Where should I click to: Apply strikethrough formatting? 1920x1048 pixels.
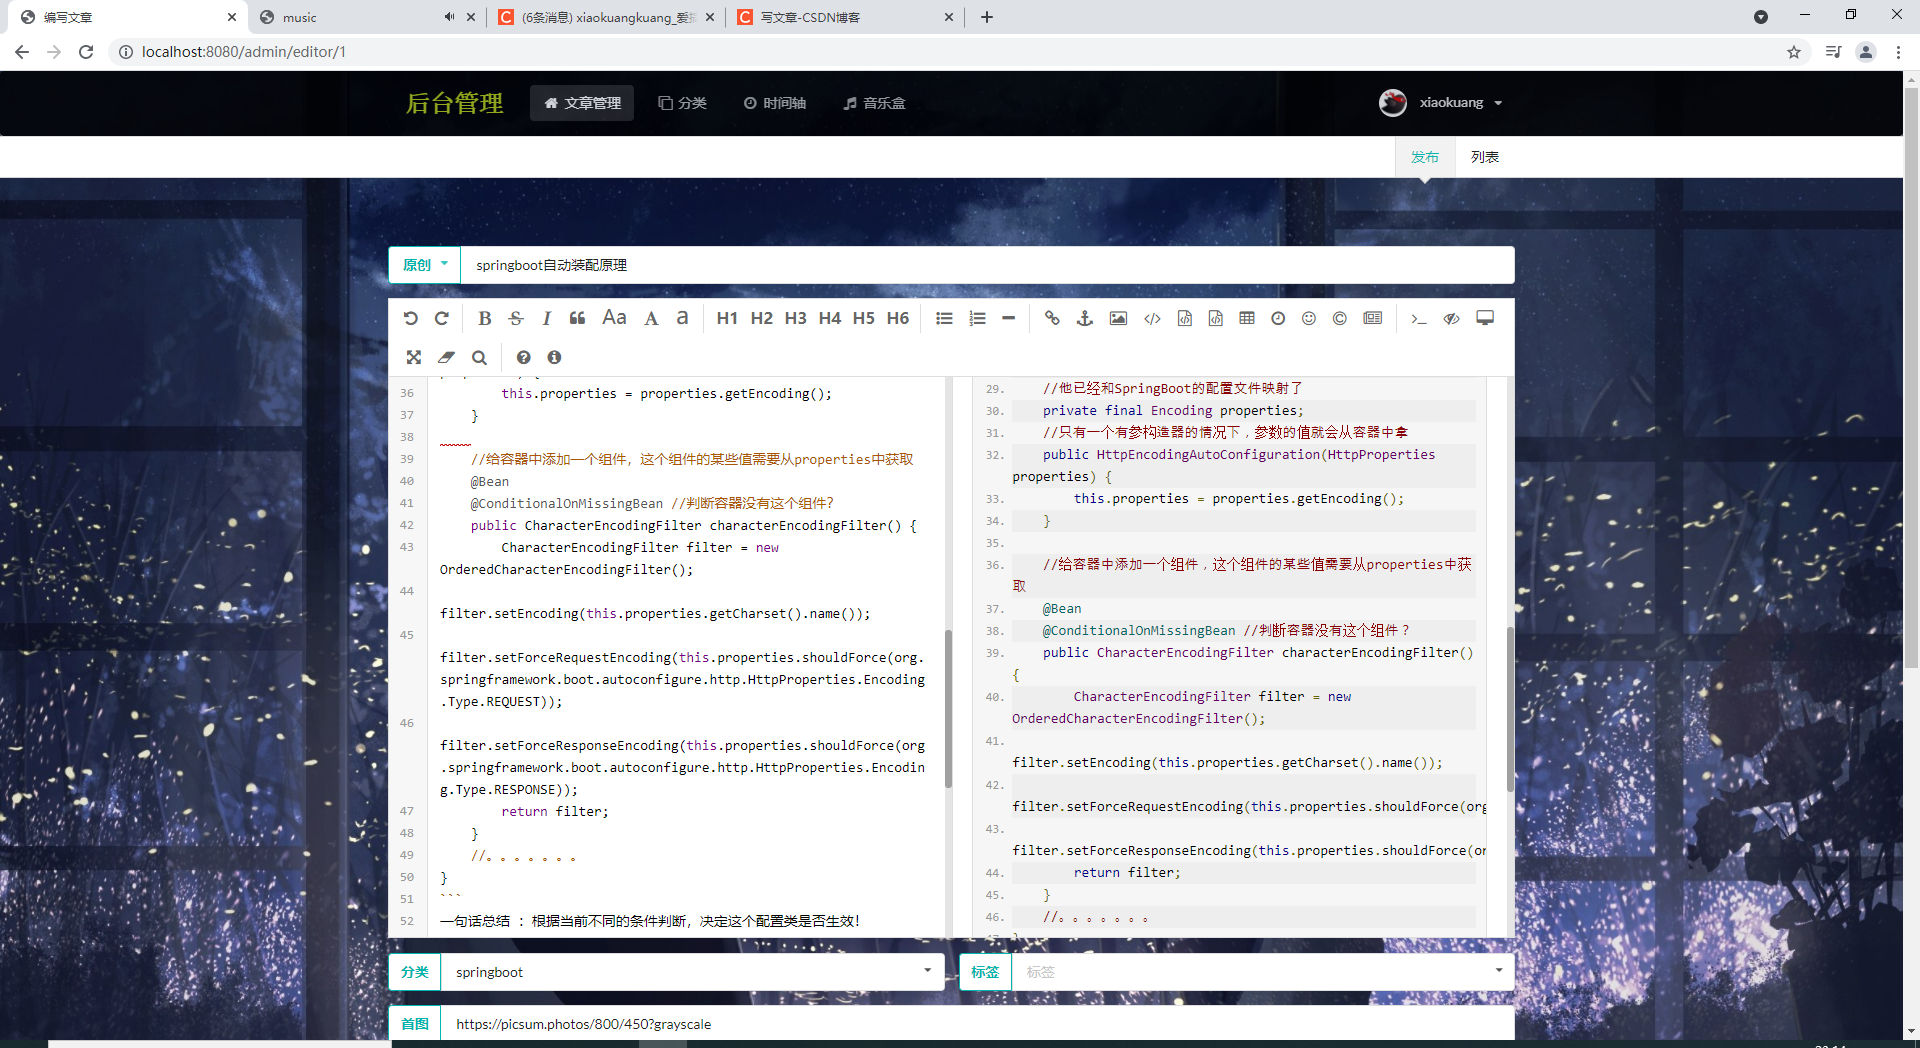pyautogui.click(x=516, y=318)
